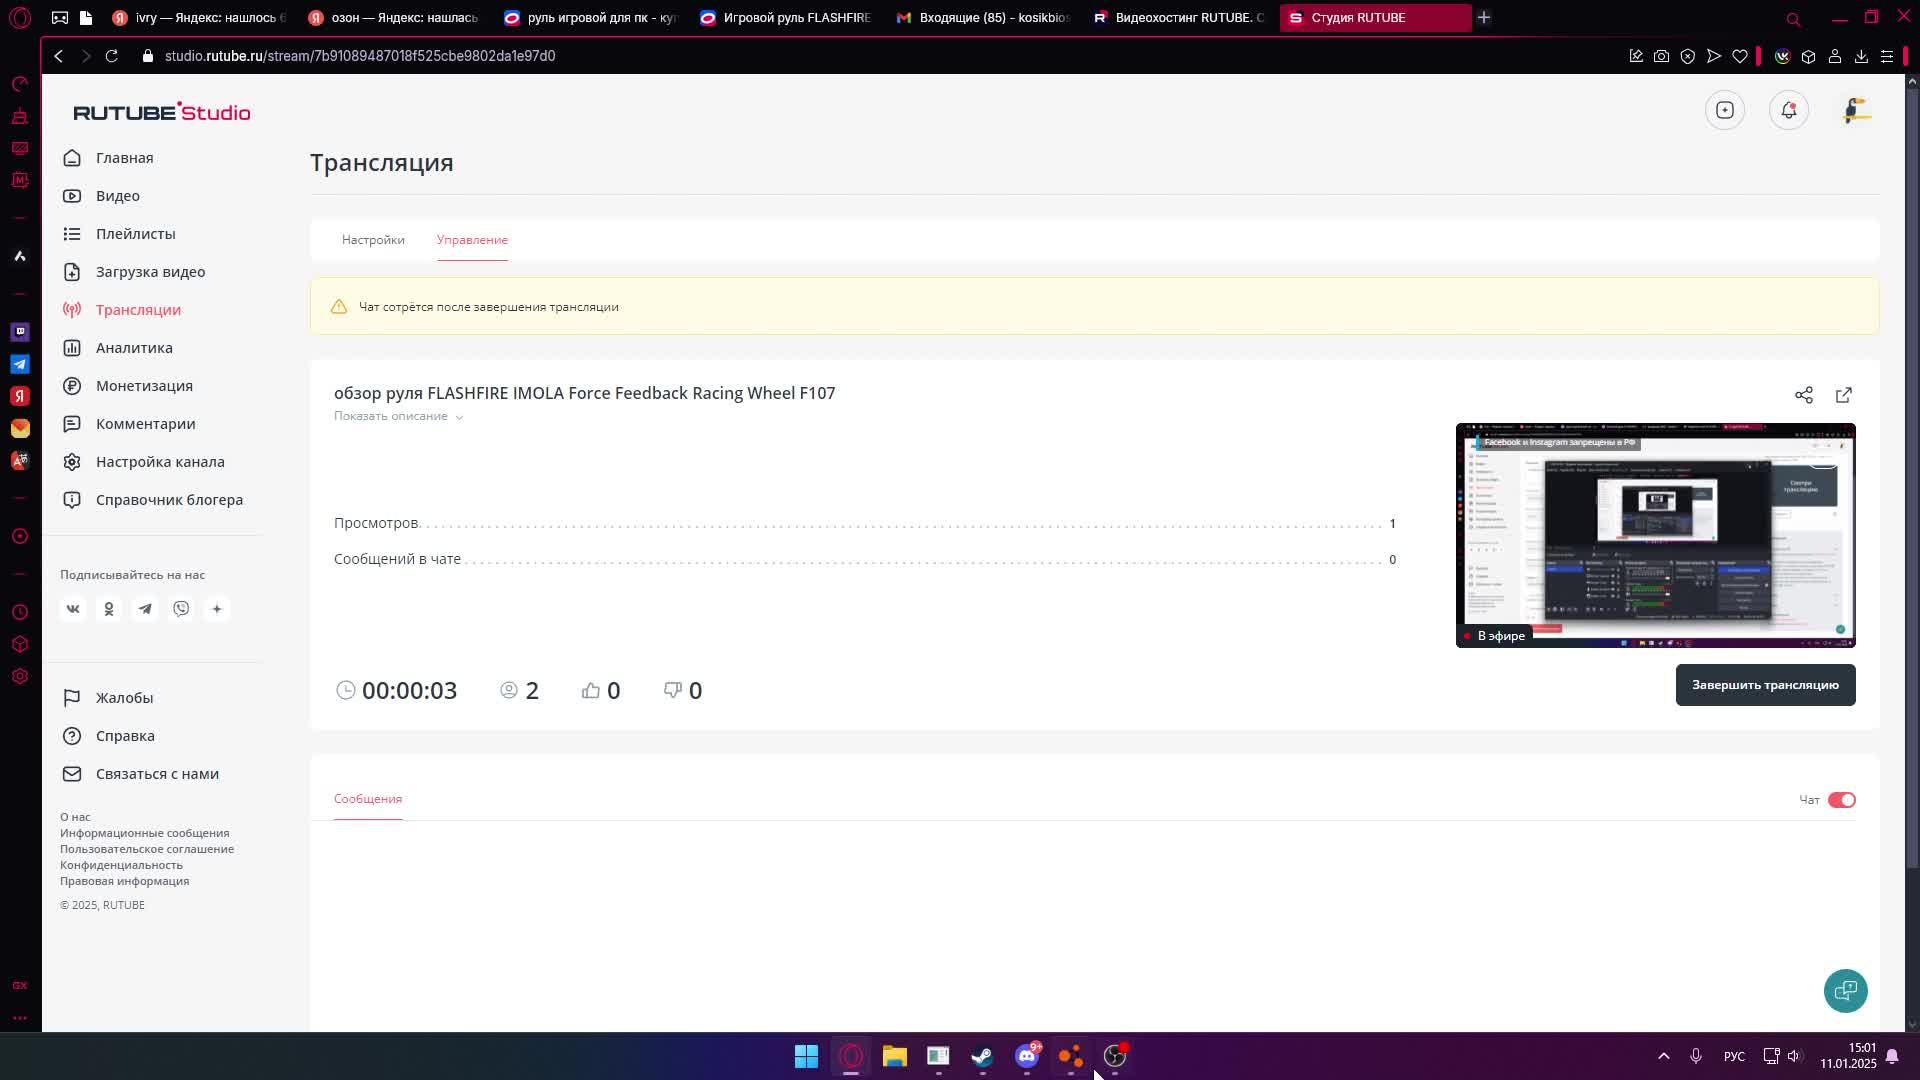Screen dimensions: 1920x1080
Task: Toggle the Чат switch off
Action: point(1841,800)
